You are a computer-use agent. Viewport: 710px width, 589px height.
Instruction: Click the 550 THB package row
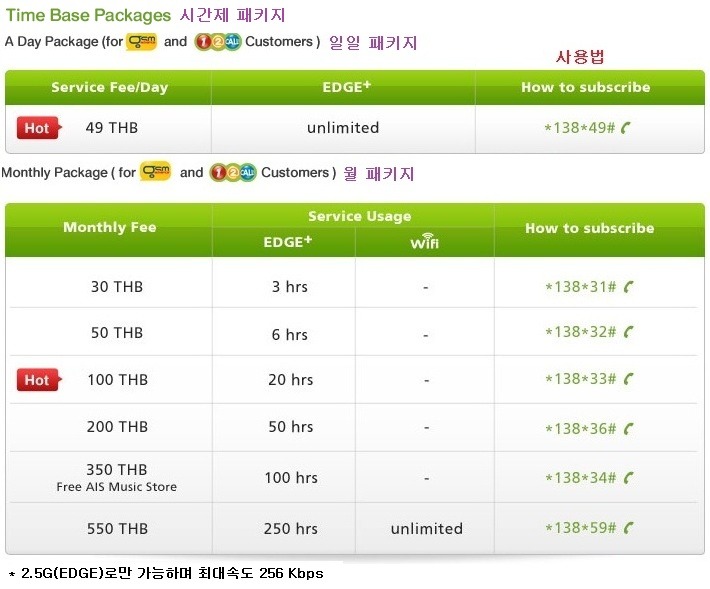click(355, 528)
